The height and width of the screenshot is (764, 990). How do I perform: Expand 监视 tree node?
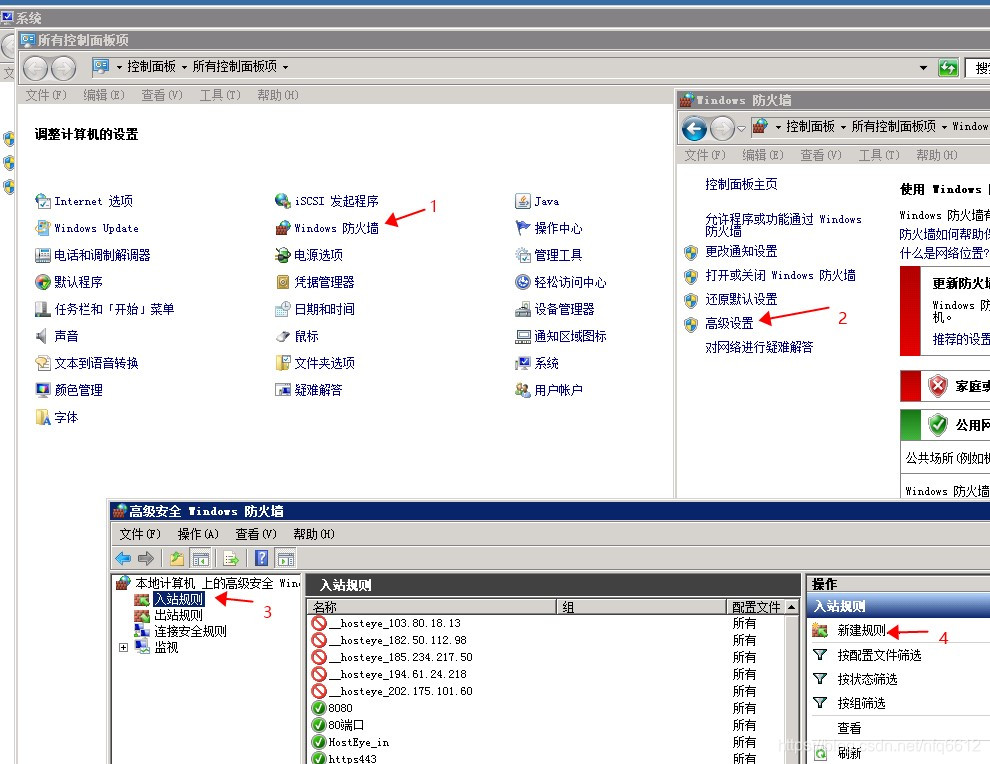click(x=124, y=647)
